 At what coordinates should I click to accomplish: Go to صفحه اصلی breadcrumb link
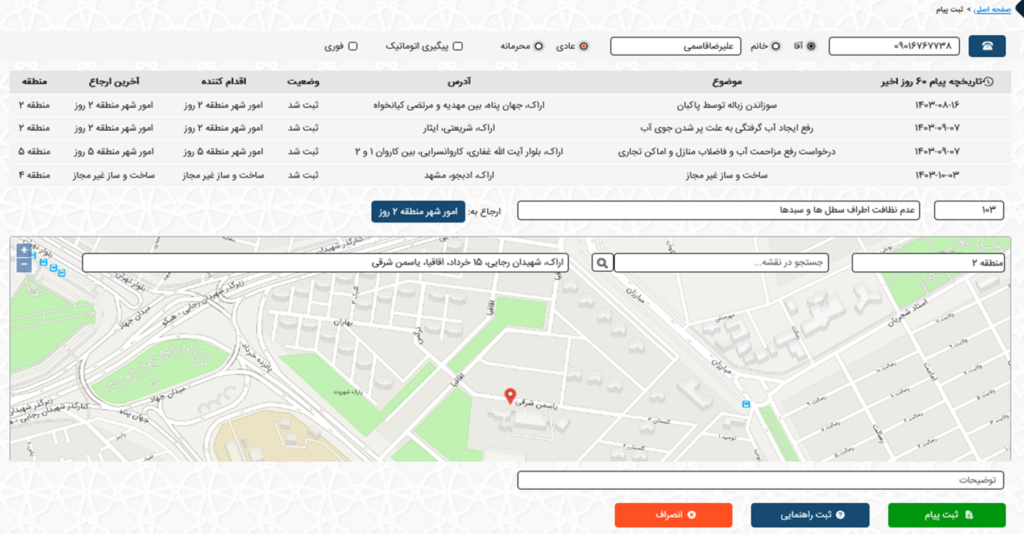(995, 9)
